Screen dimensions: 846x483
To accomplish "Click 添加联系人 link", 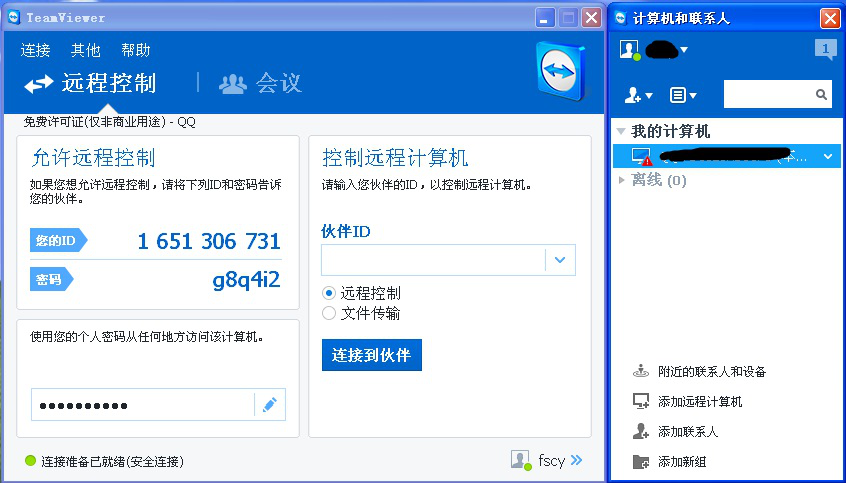I will 688,432.
